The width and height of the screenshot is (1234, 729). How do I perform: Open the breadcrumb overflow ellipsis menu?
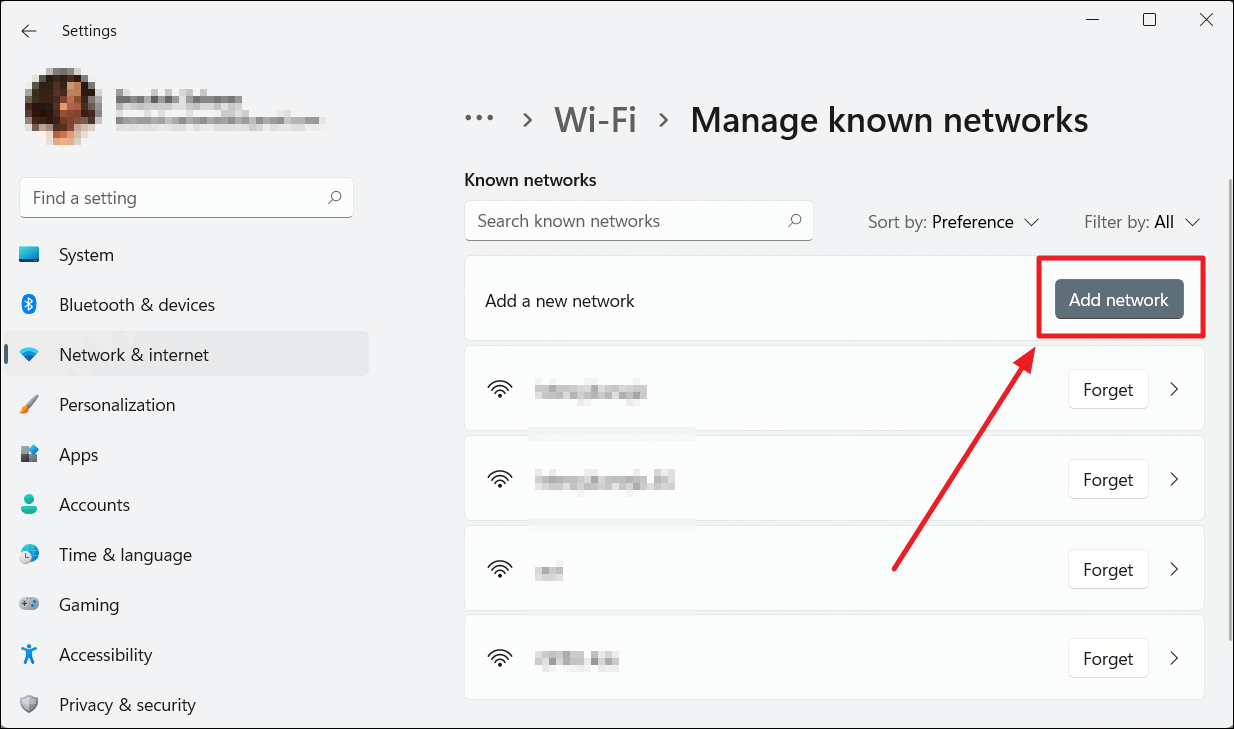click(x=480, y=119)
